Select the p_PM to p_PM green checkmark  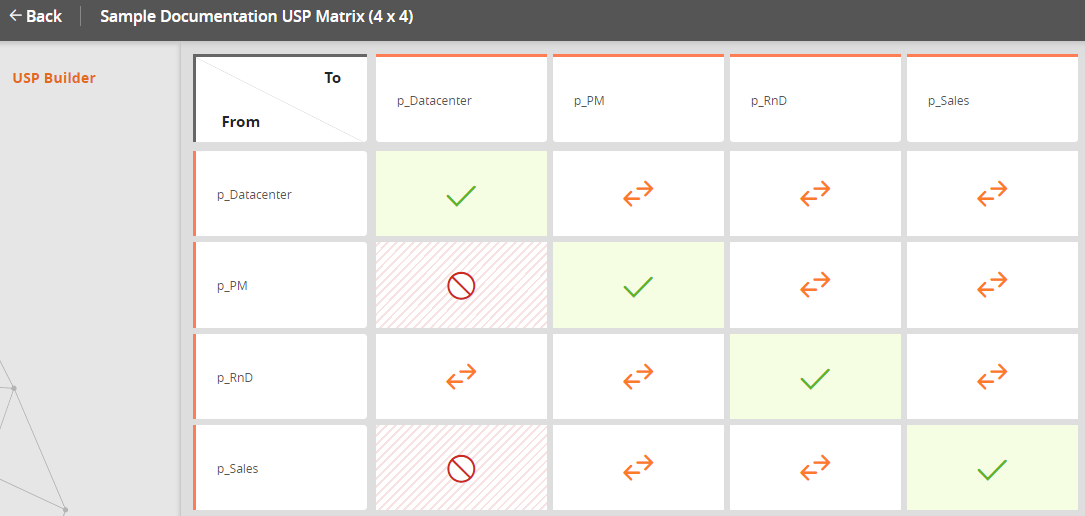[x=638, y=286]
